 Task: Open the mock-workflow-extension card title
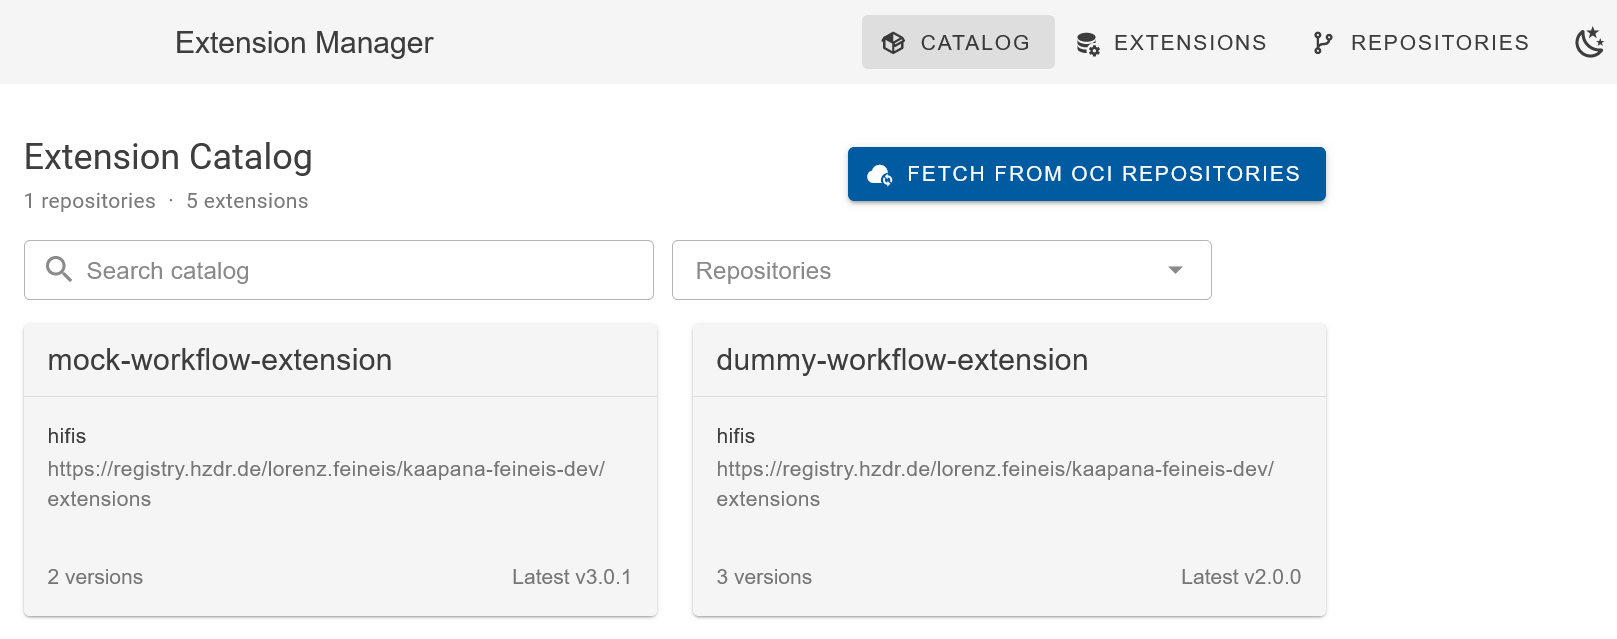(220, 360)
